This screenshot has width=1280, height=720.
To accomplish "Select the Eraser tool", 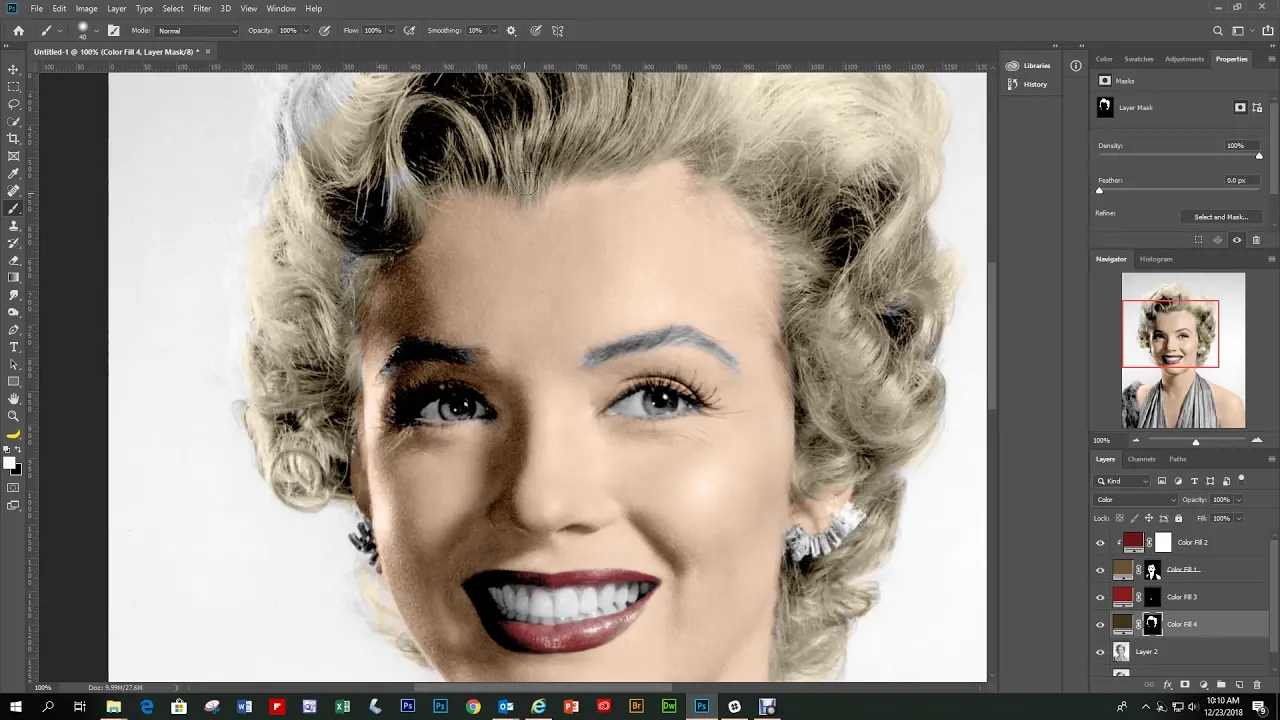I will coord(13,260).
